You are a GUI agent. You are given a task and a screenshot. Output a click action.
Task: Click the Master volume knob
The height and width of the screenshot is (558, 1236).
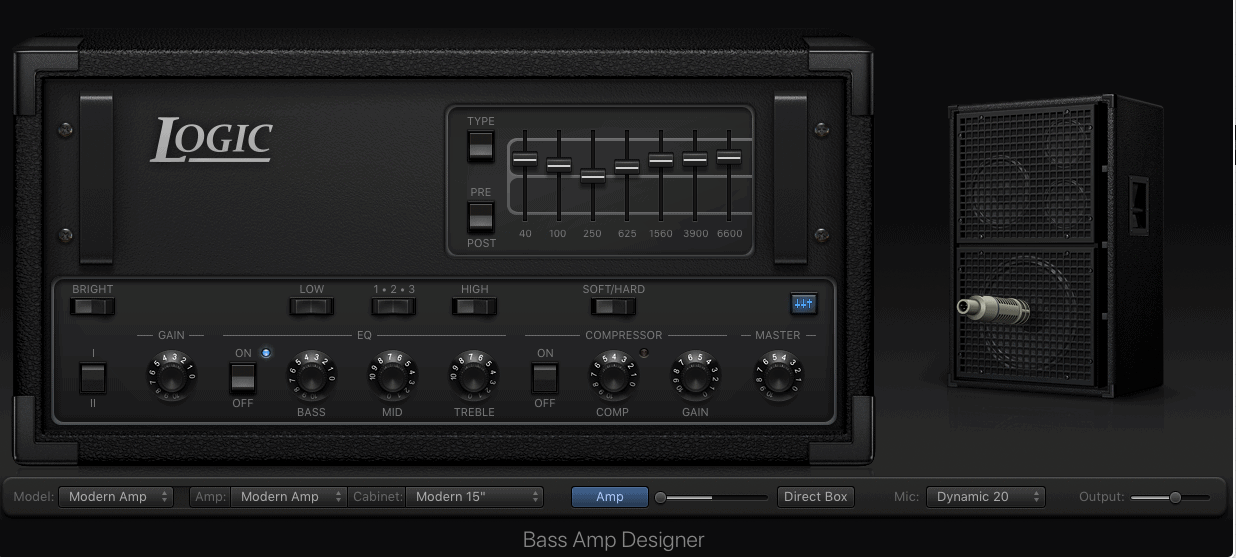tap(777, 375)
